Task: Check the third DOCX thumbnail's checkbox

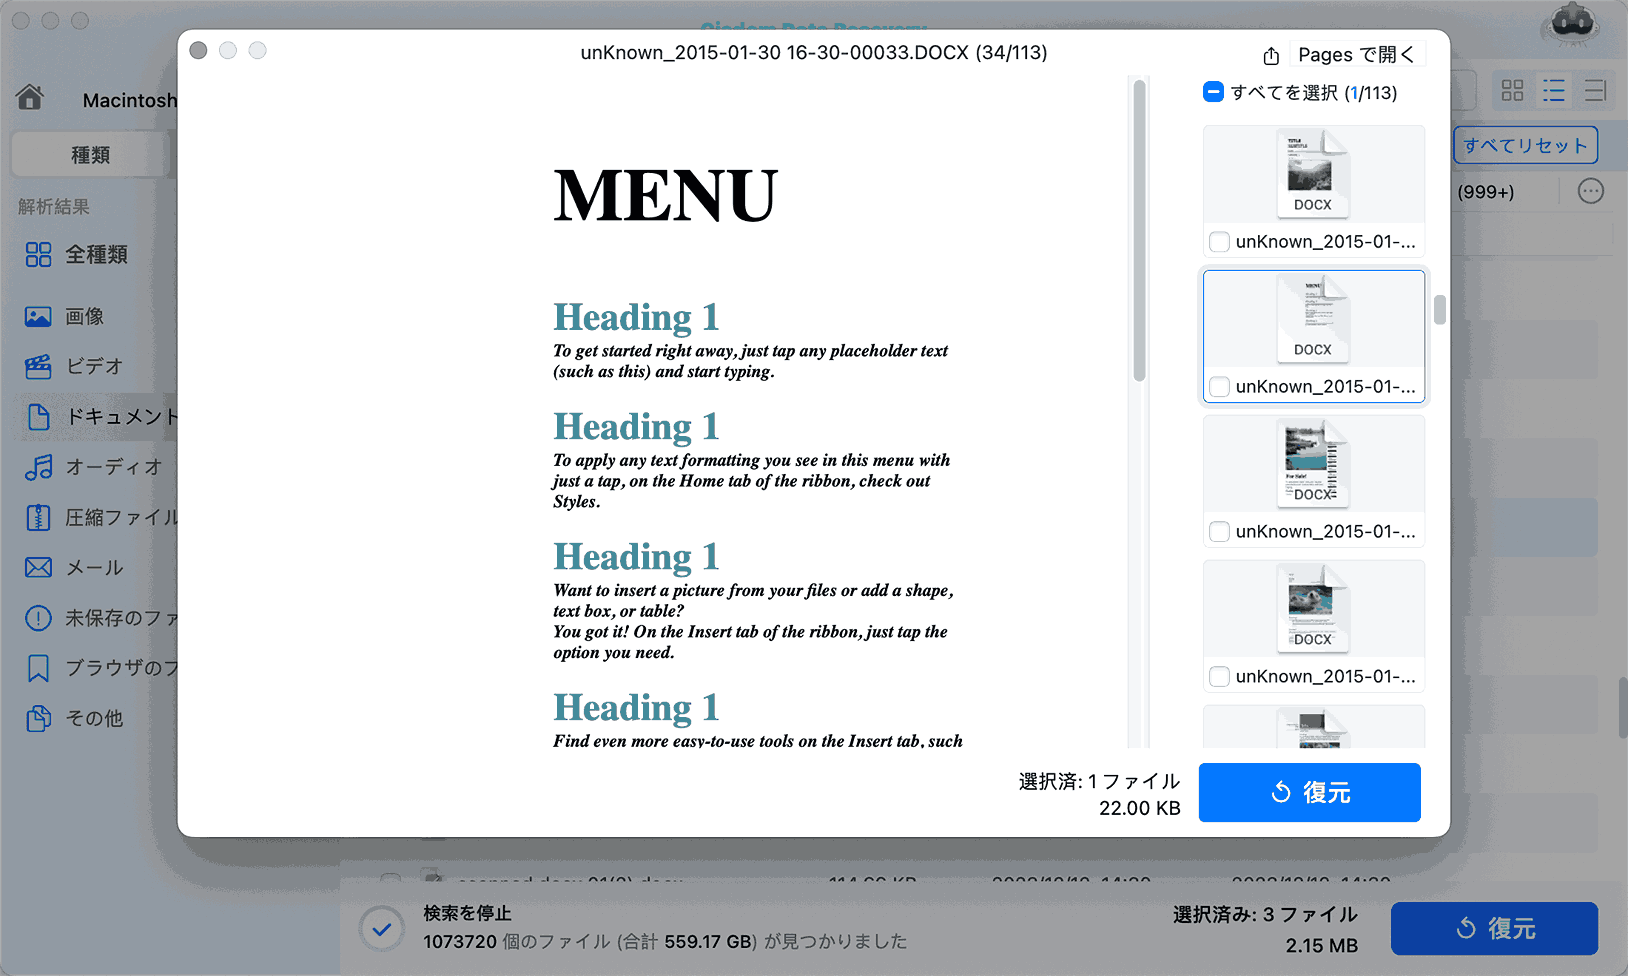Action: (1219, 532)
